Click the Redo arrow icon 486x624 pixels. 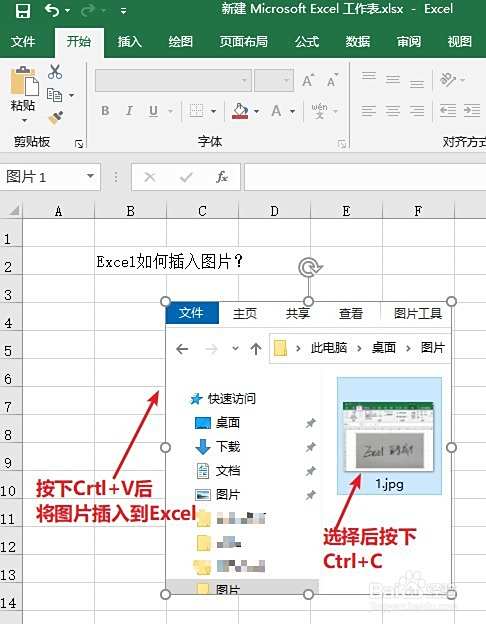[x=87, y=11]
